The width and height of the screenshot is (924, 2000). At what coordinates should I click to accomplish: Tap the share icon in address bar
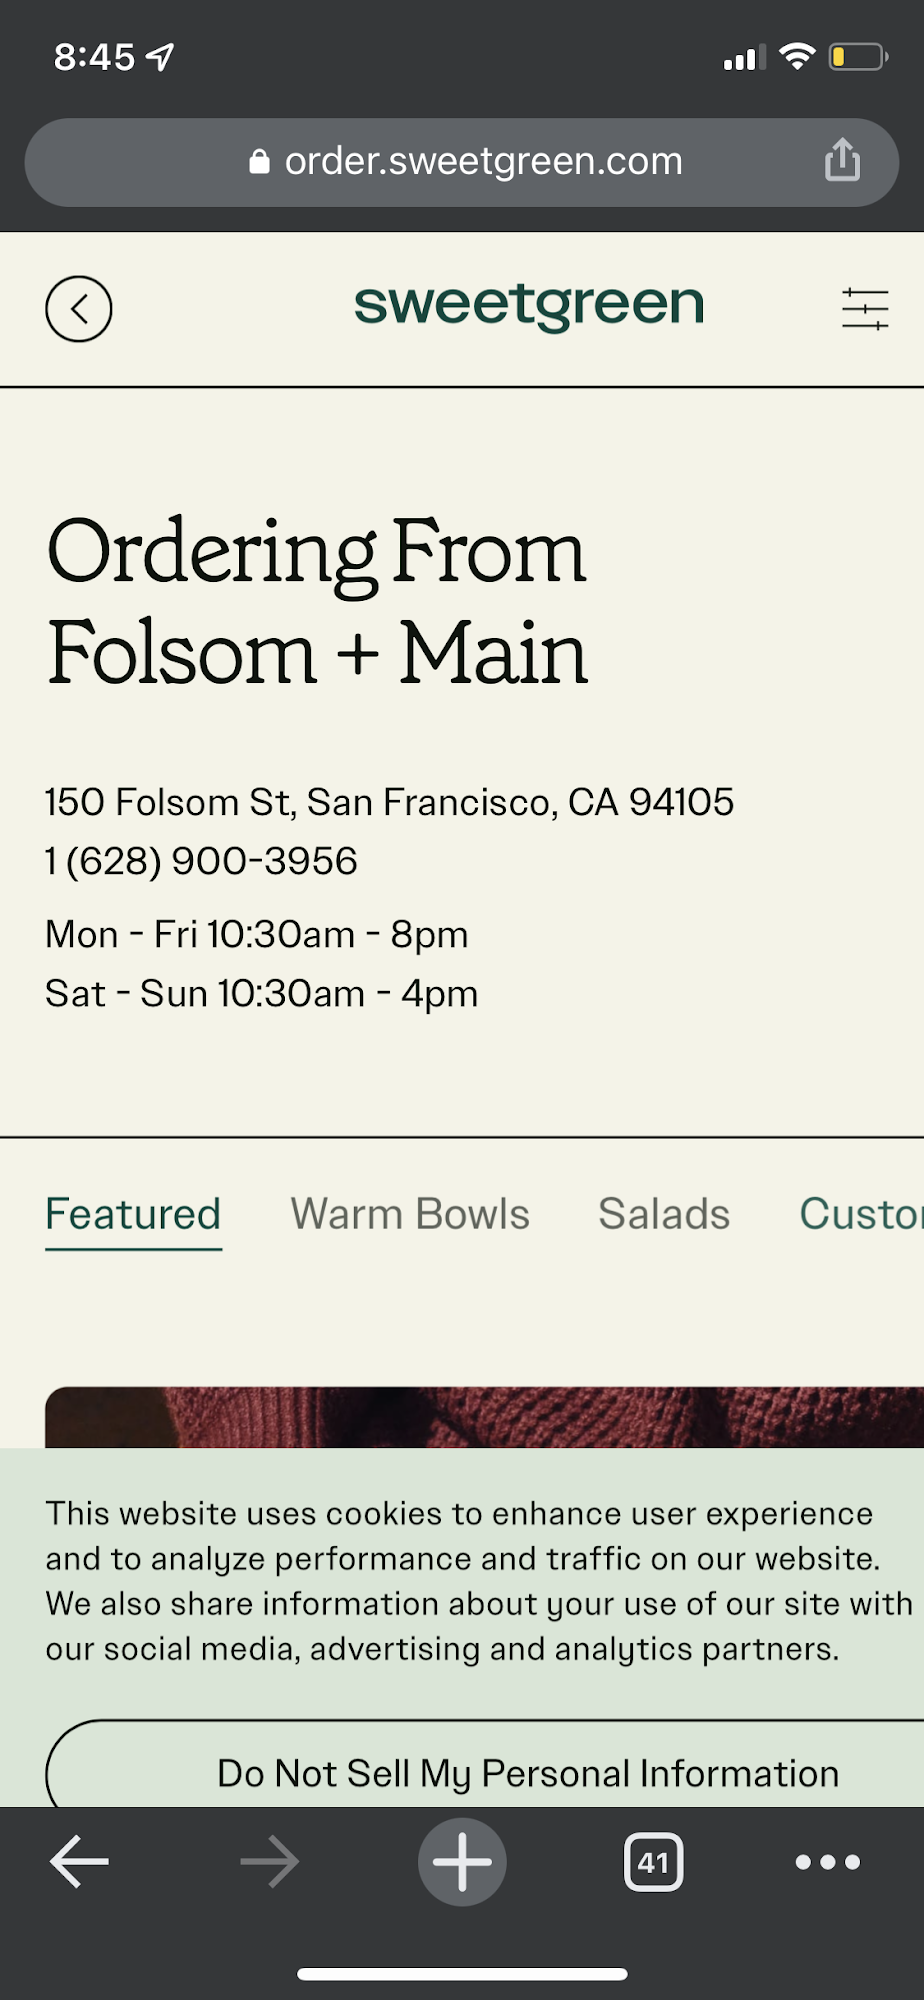(842, 160)
